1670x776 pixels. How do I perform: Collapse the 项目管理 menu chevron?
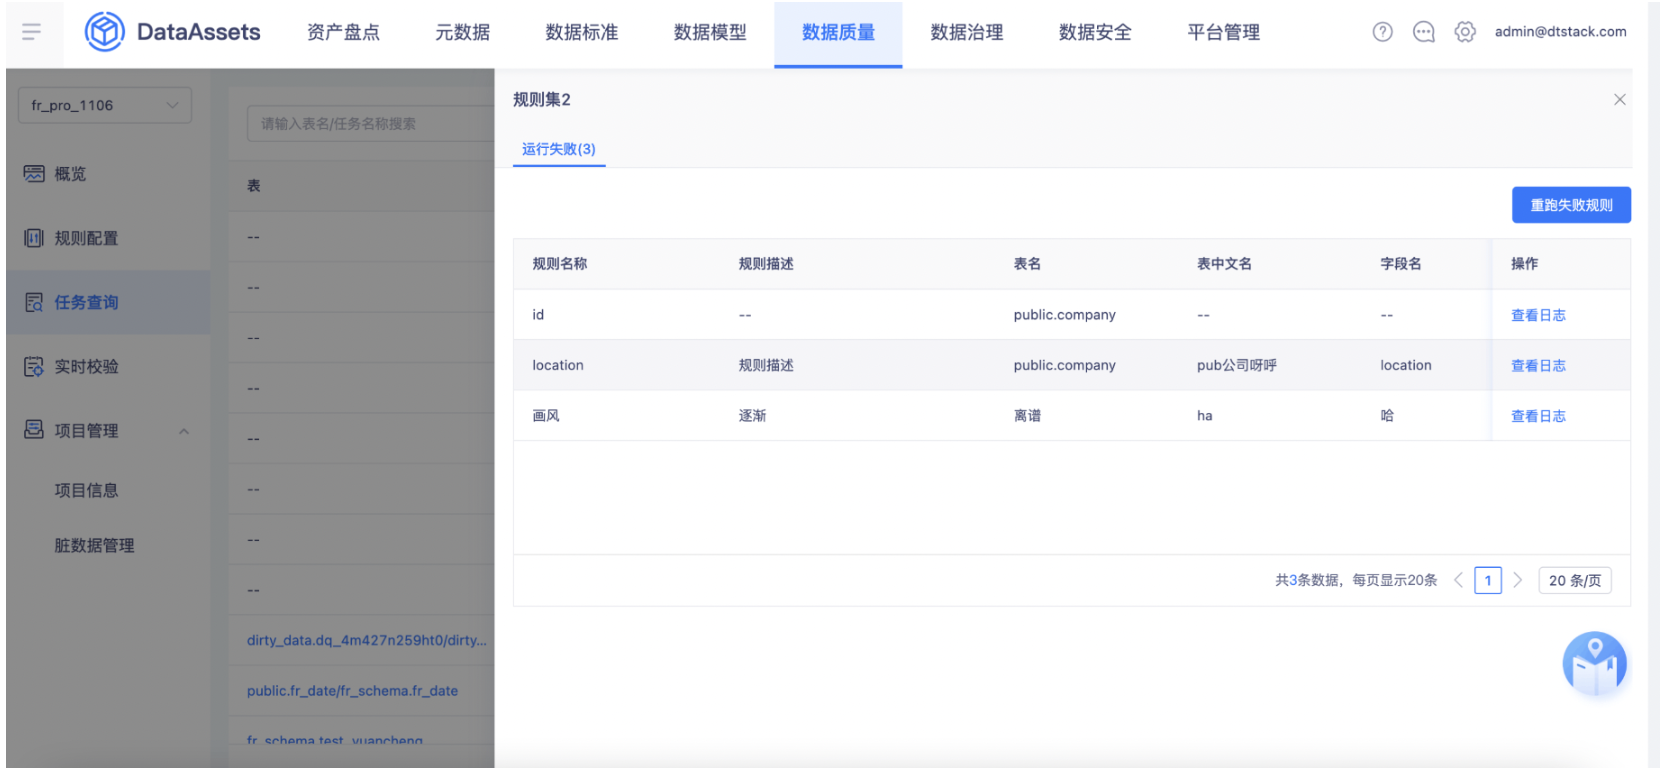pos(184,431)
